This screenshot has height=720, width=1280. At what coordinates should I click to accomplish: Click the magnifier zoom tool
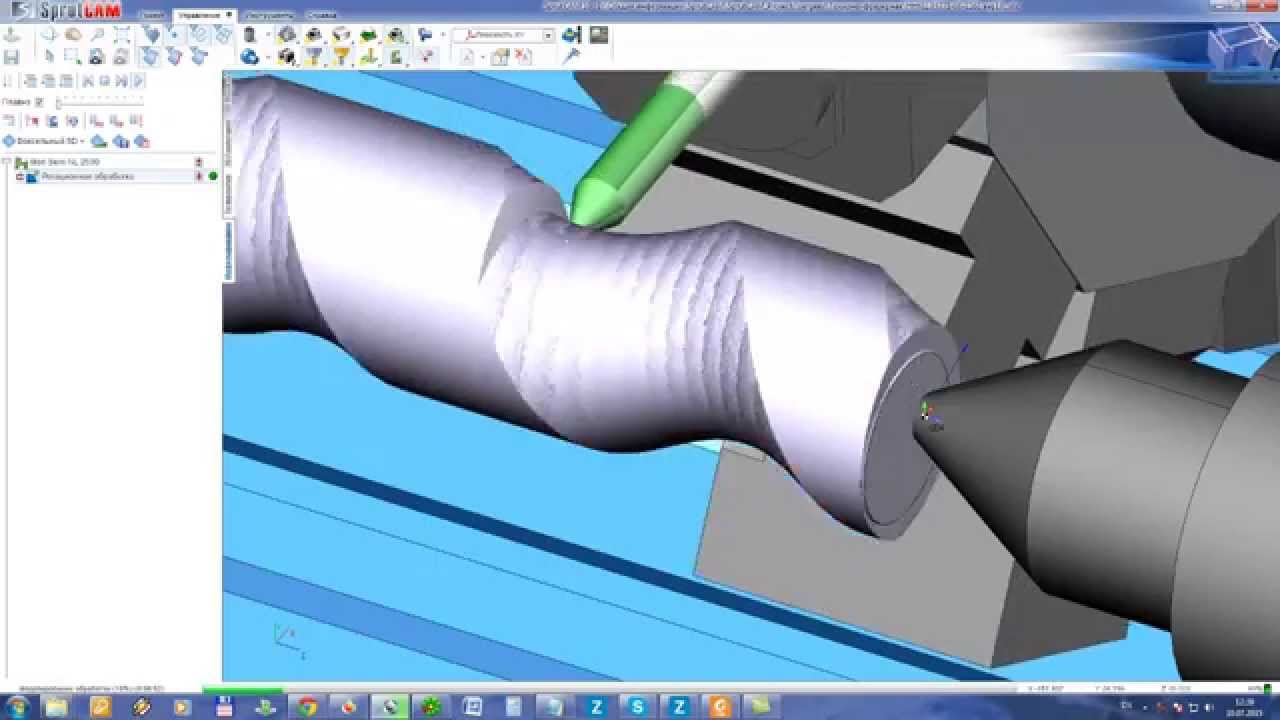click(97, 34)
